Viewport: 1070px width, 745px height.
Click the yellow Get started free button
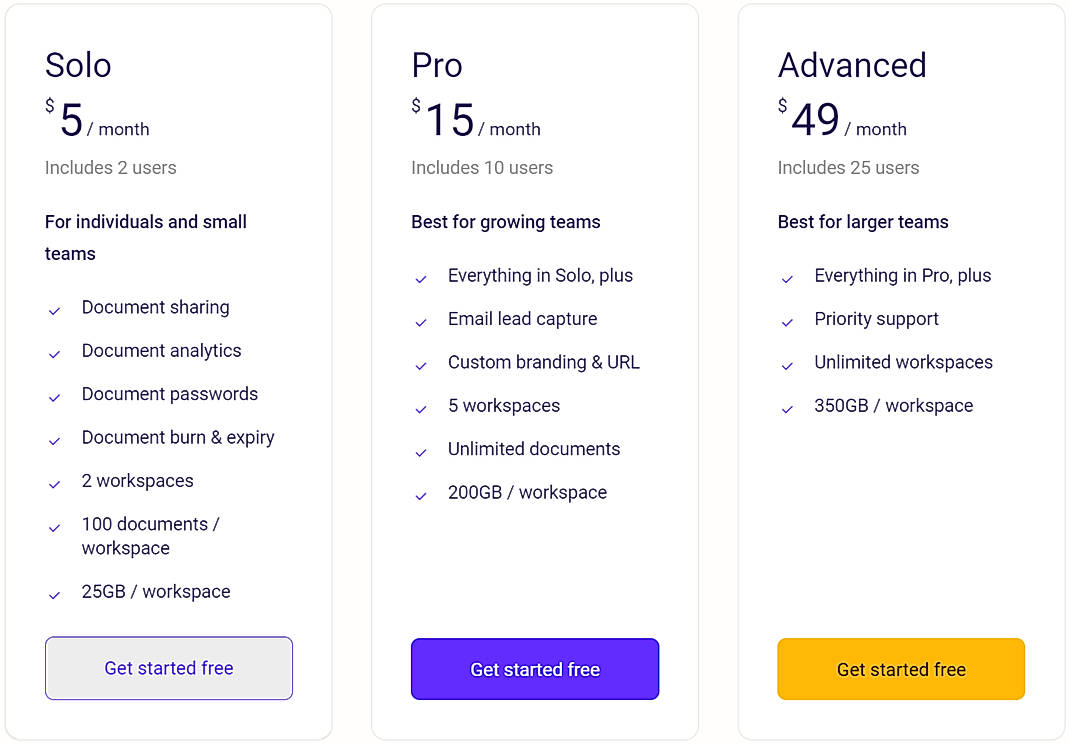click(900, 668)
